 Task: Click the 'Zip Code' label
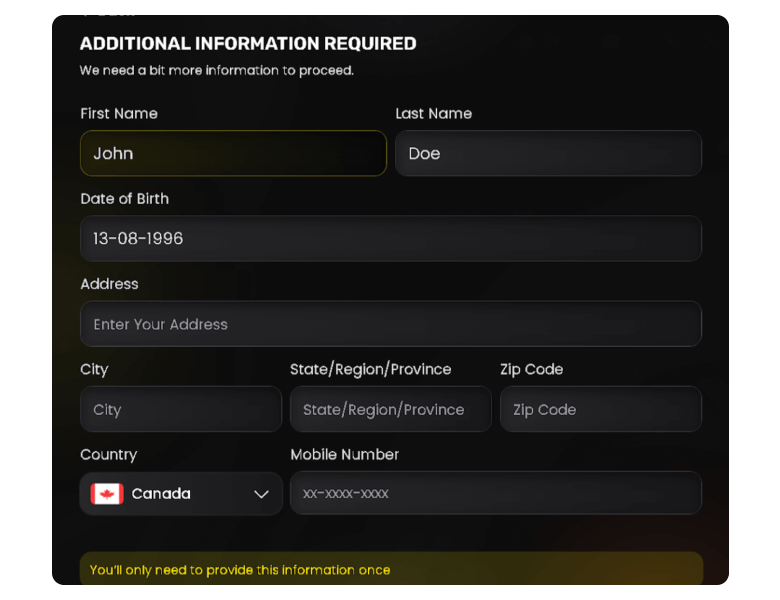(531, 370)
